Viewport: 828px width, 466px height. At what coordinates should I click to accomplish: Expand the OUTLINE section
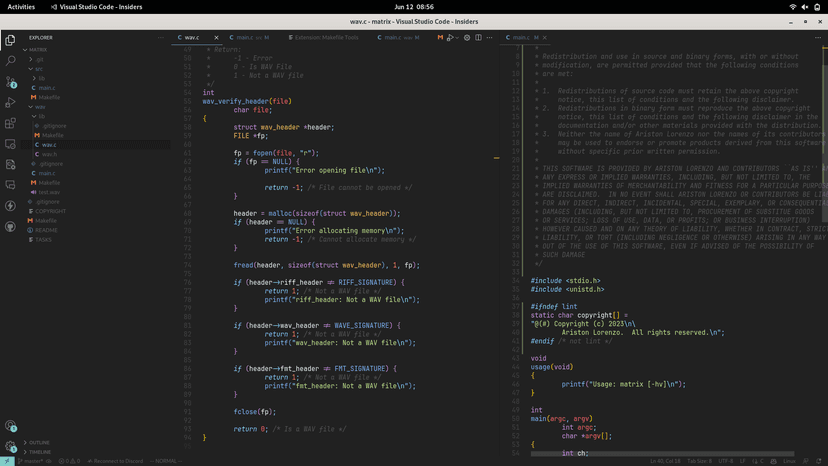point(39,442)
